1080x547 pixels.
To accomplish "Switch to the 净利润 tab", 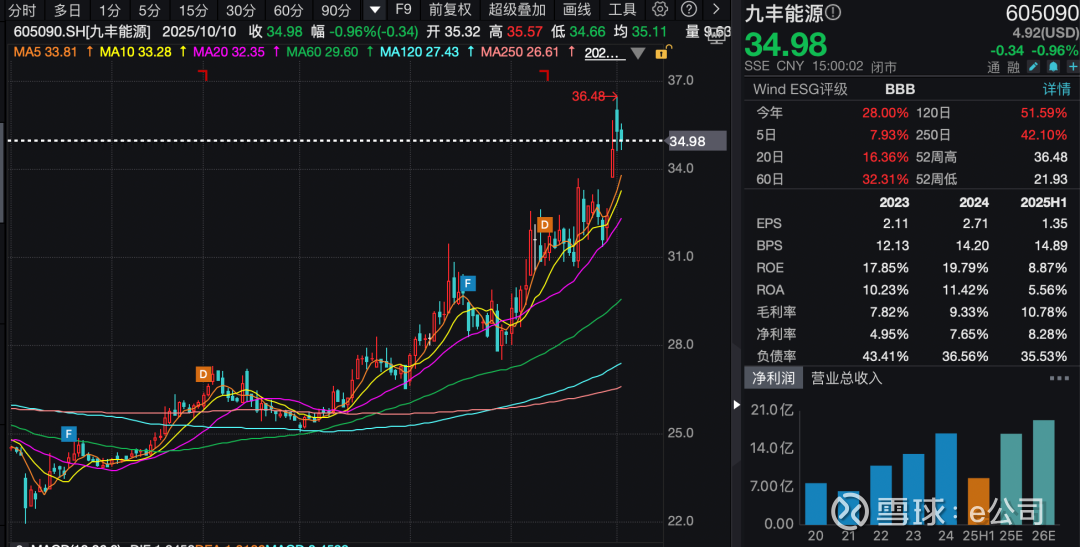I will tap(773, 378).
